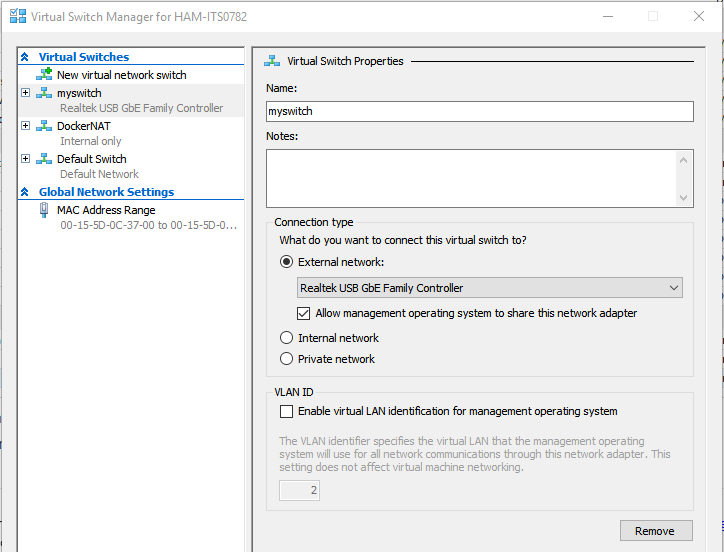
Task: Uncheck Allow management operating system sharing
Action: click(303, 313)
